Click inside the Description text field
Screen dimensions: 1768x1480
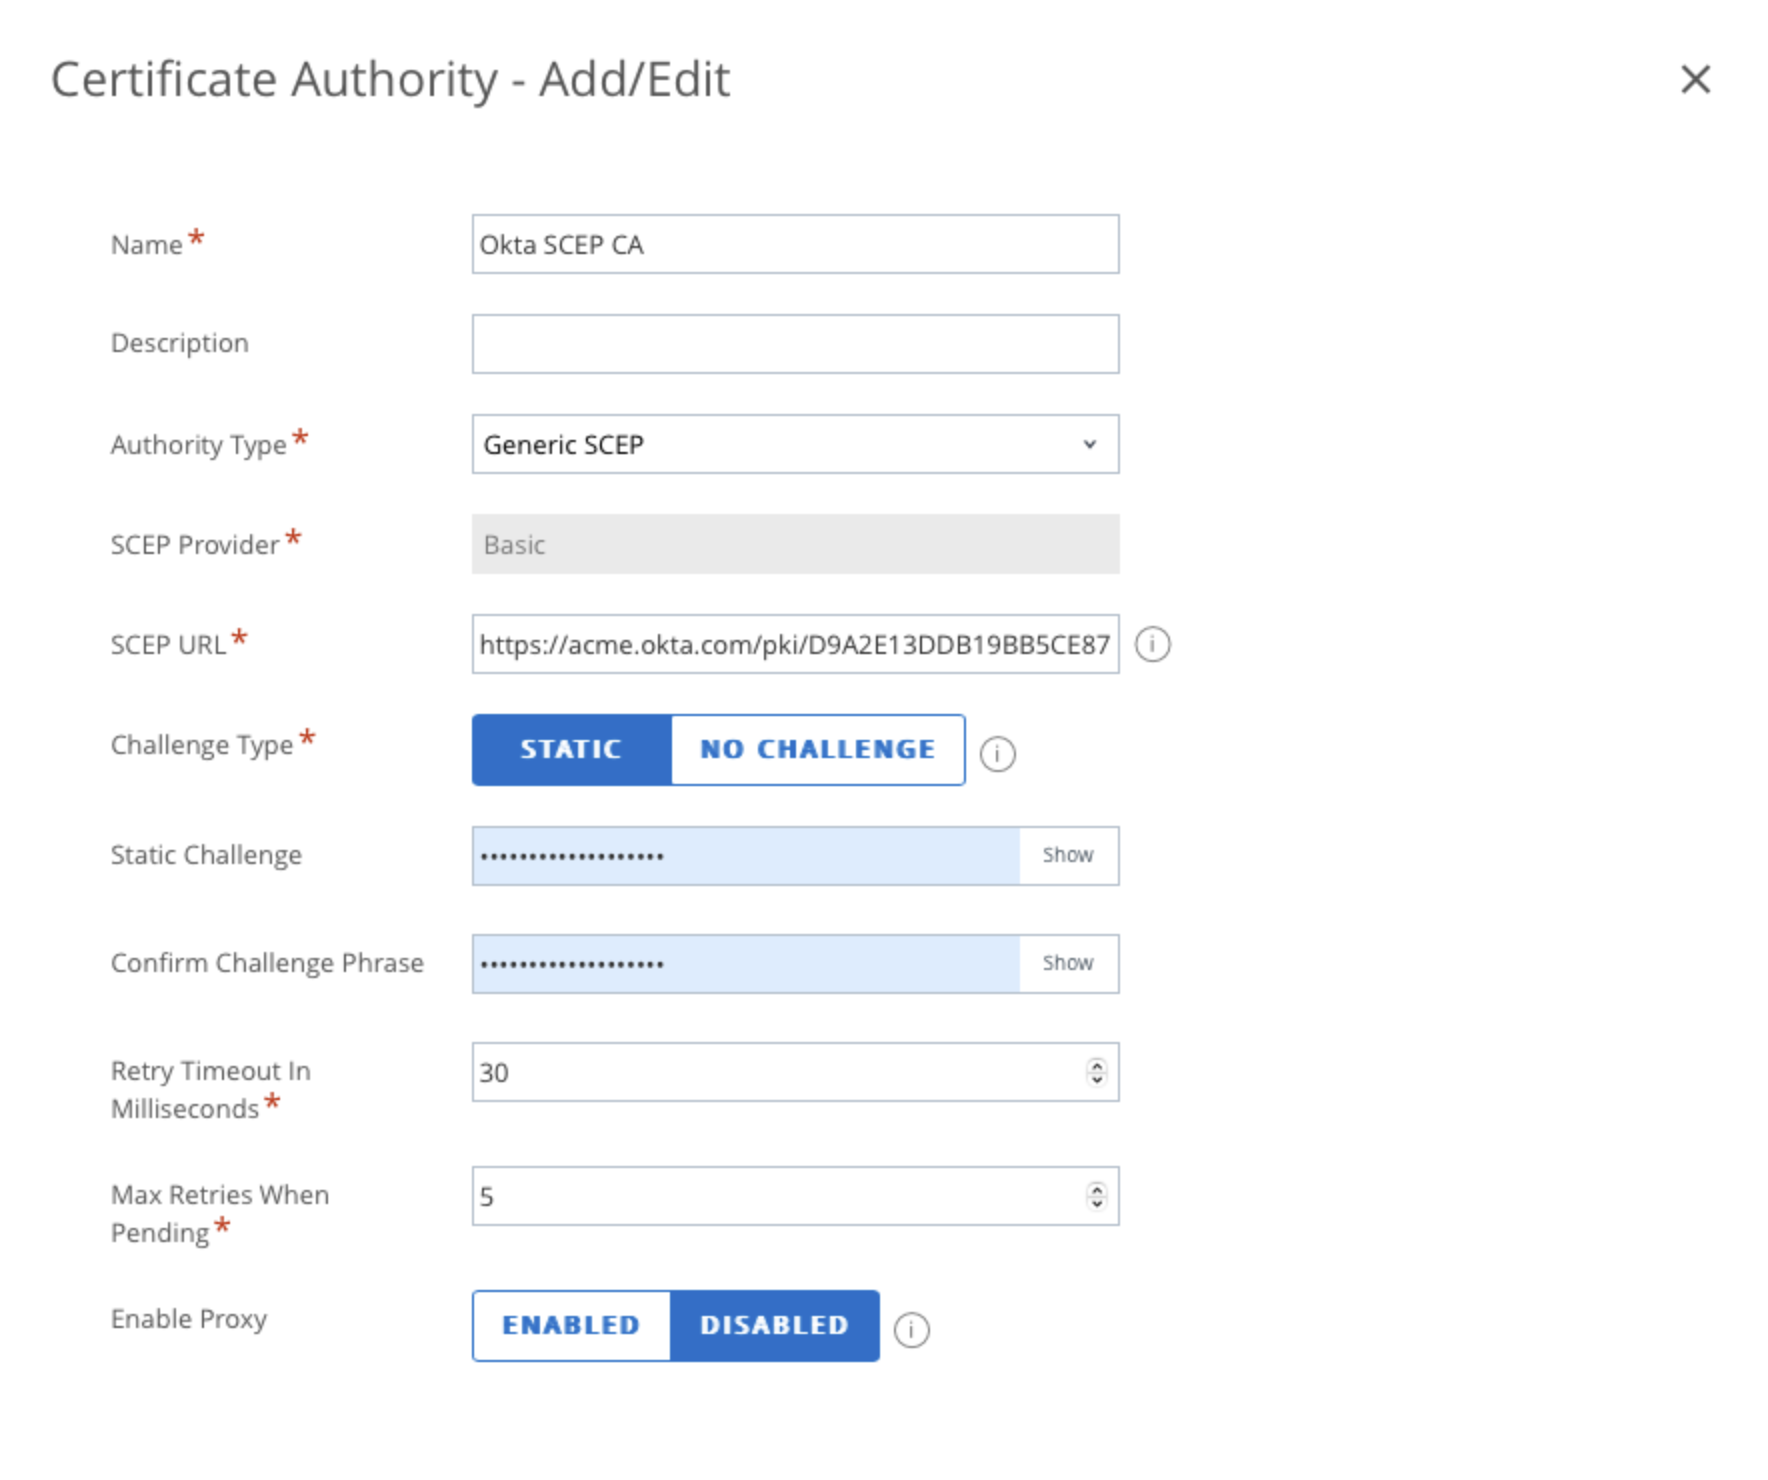pos(795,343)
